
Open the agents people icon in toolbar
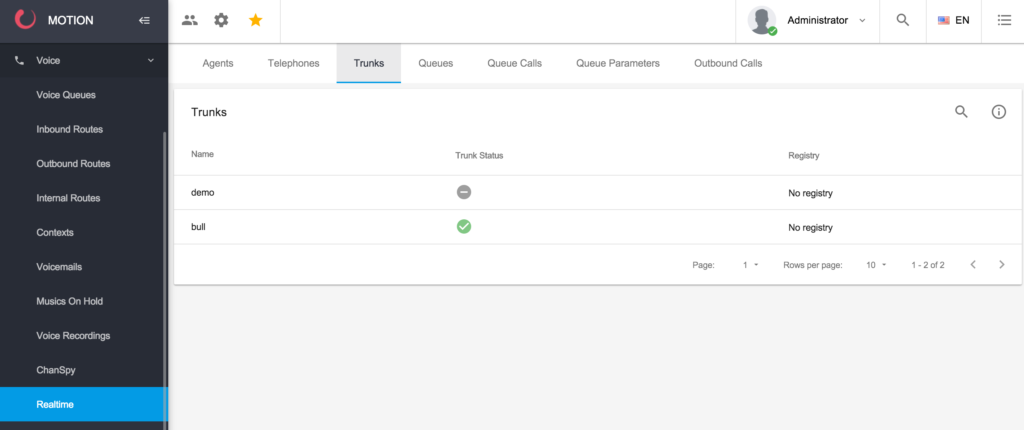[x=189, y=20]
